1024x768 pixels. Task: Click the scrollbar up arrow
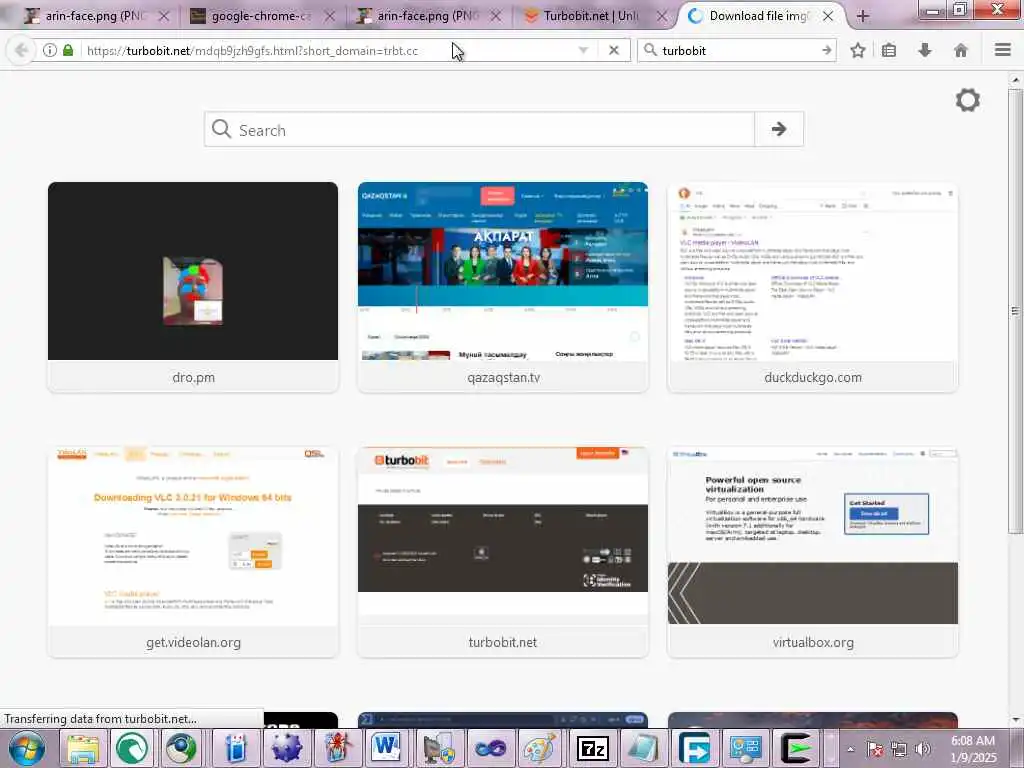pos(1015,80)
